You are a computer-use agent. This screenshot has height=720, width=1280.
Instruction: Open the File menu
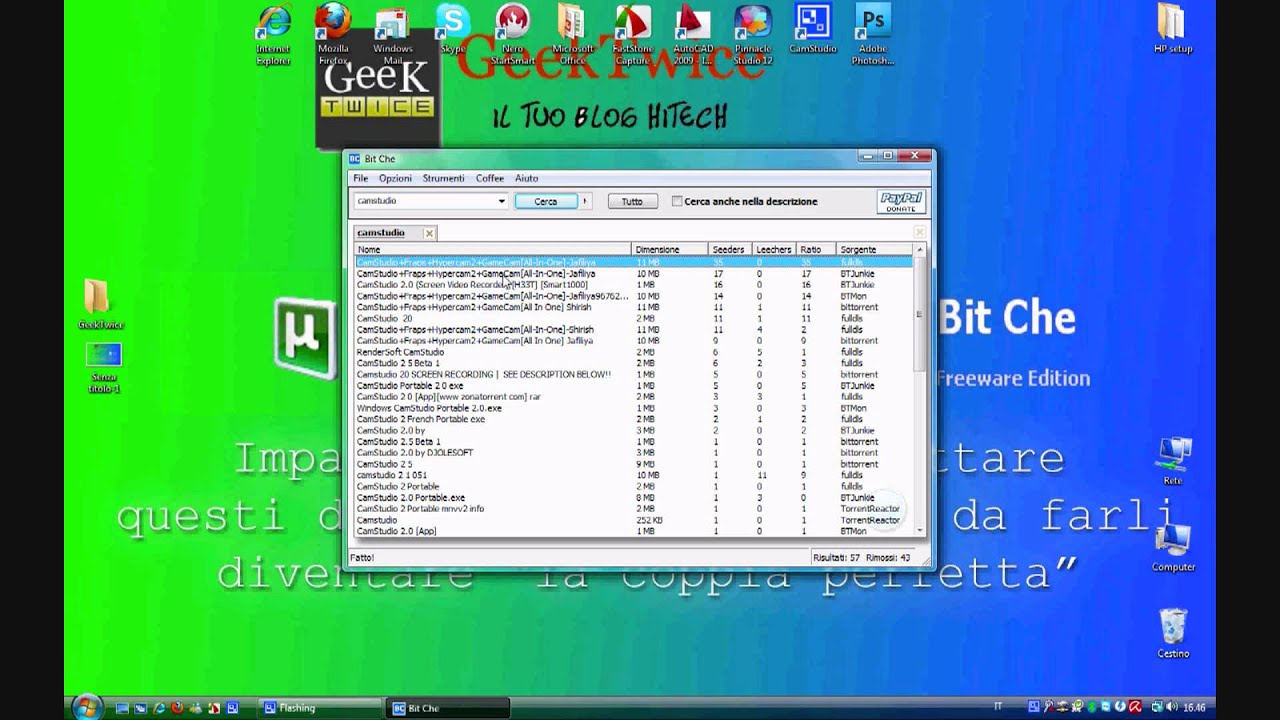point(361,178)
